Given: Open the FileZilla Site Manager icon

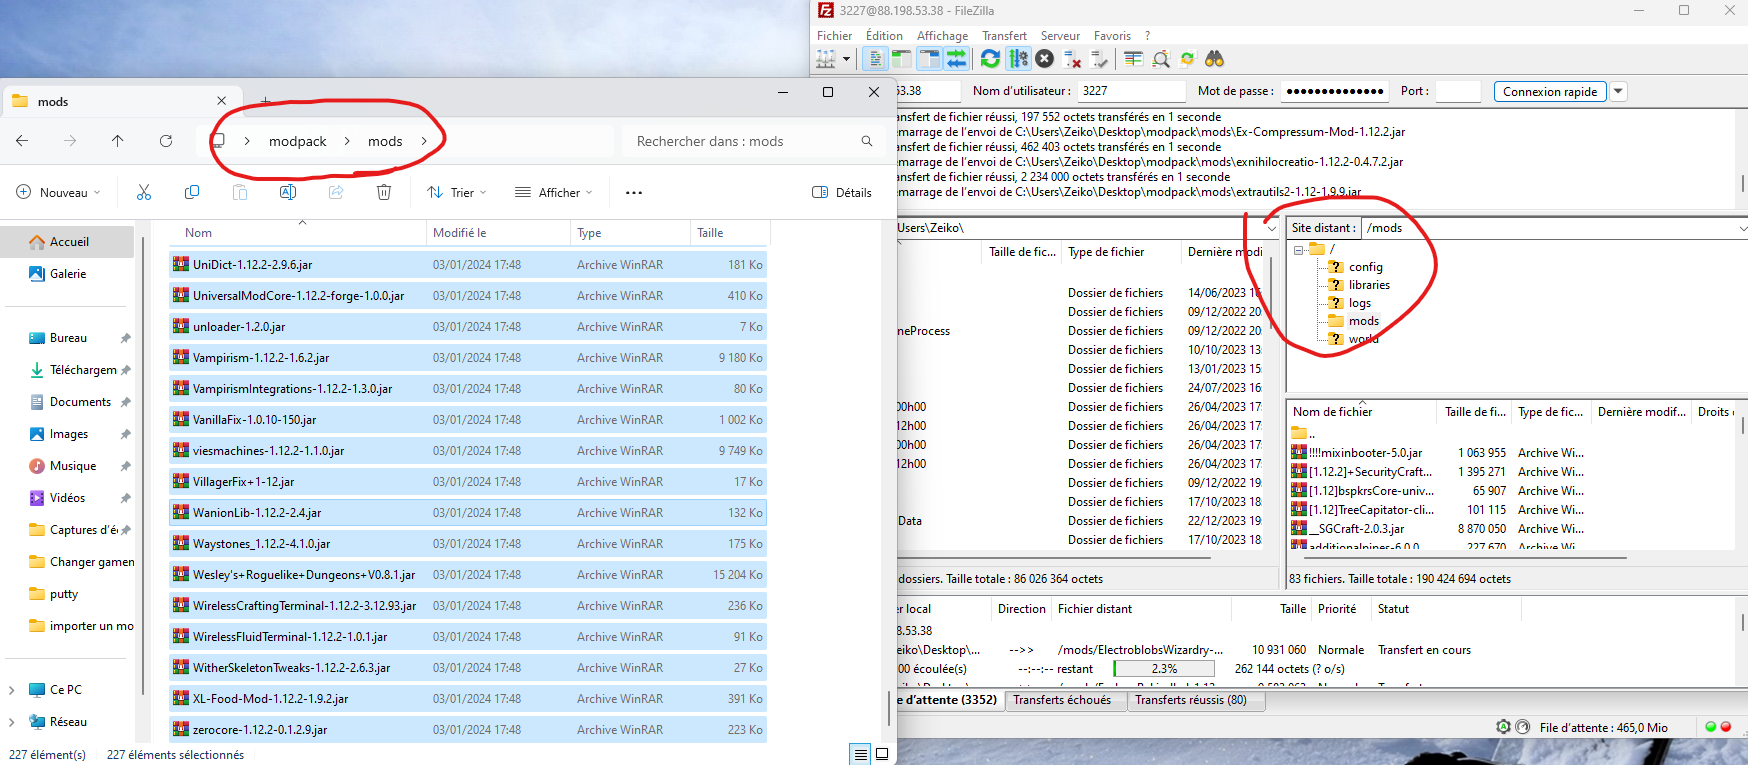Looking at the screenshot, I should [x=826, y=59].
